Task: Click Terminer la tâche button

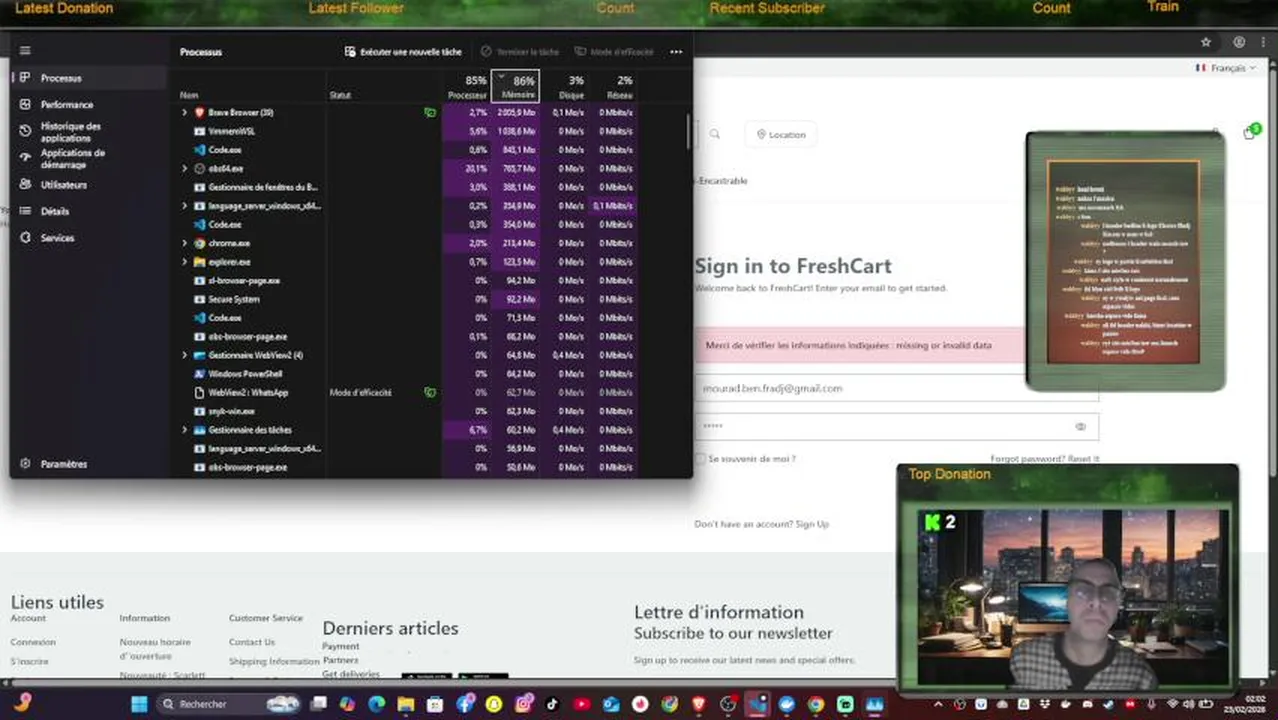Action: 519,52
